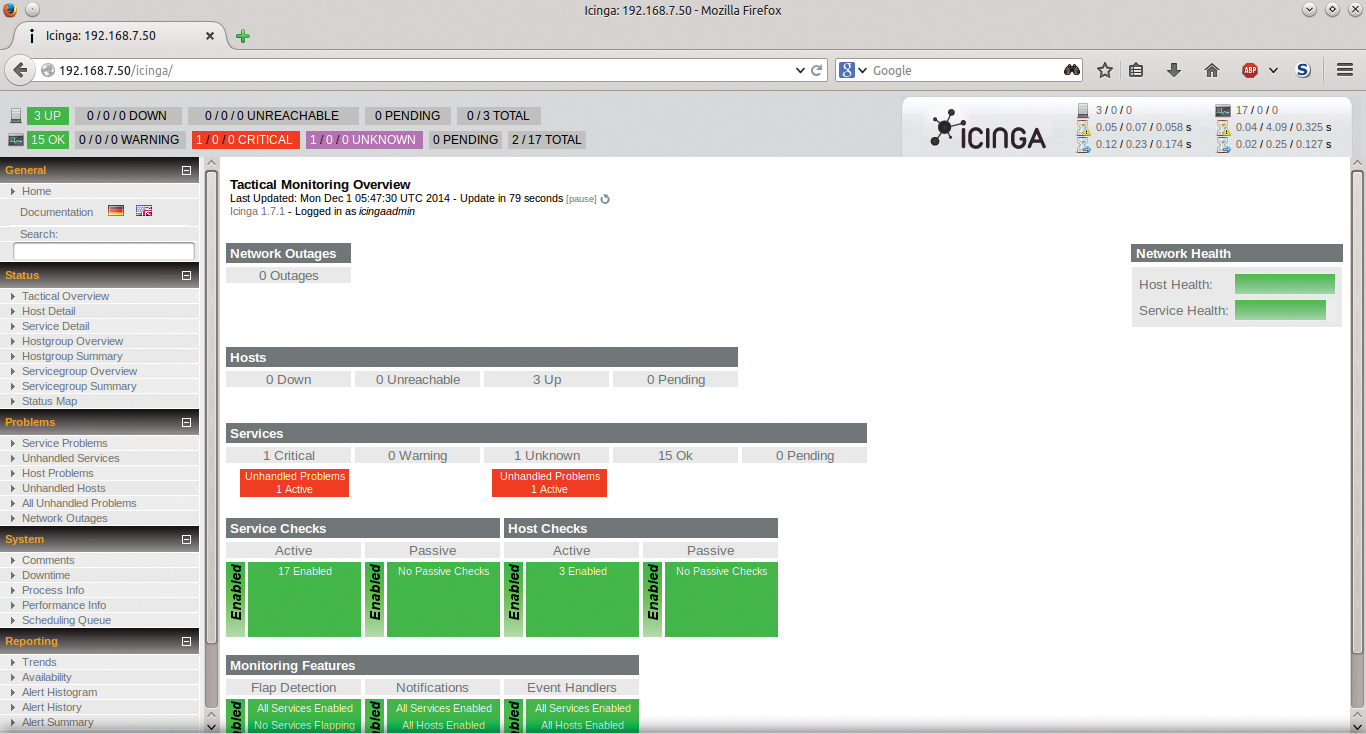Pause the automatic page refresh
Screen dimensions: 1366x734
pyautogui.click(x=580, y=199)
